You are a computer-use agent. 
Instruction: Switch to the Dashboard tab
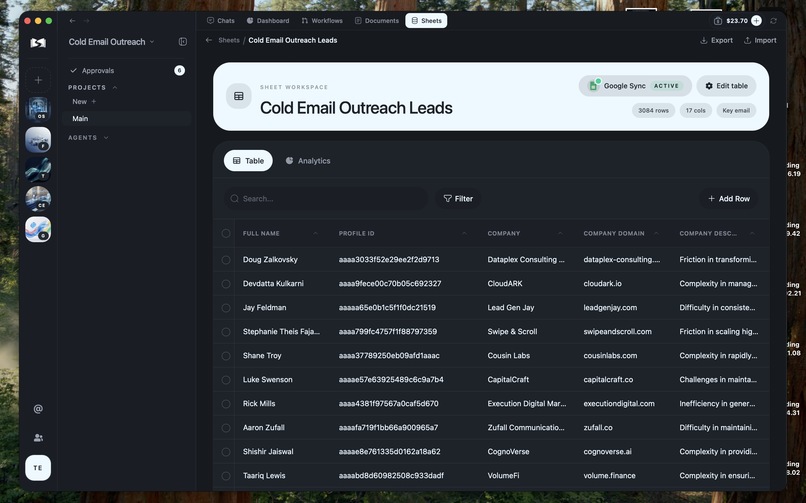pyautogui.click(x=268, y=21)
